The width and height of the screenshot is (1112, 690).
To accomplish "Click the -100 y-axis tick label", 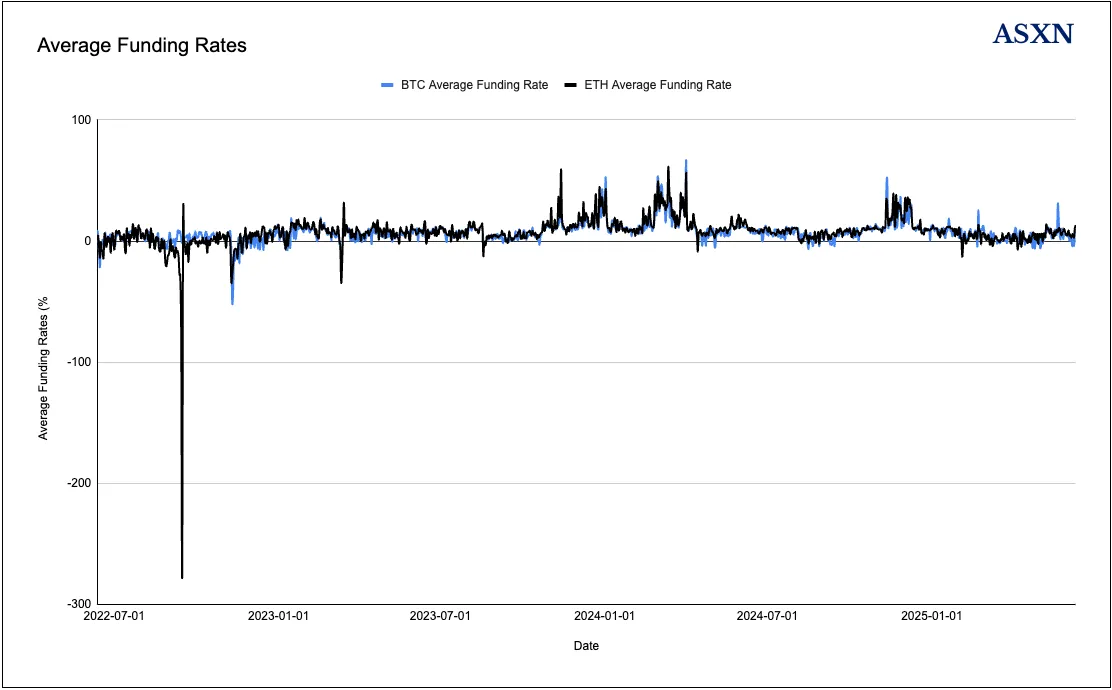I will 77,362.
